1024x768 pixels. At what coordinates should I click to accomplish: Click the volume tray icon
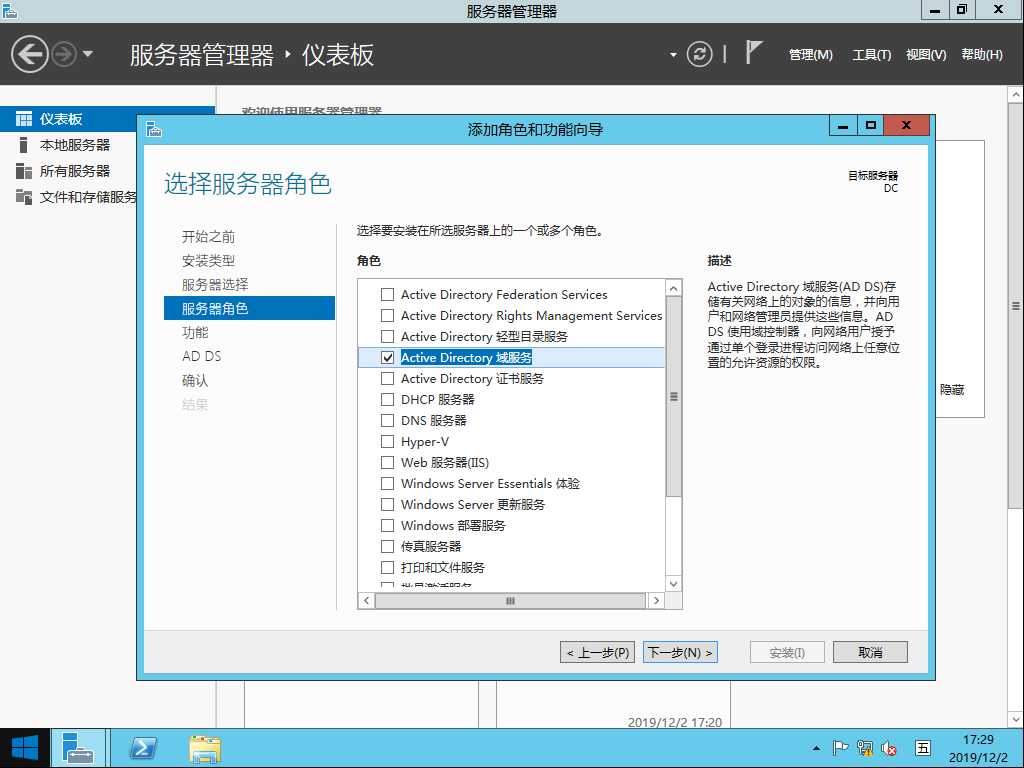889,748
